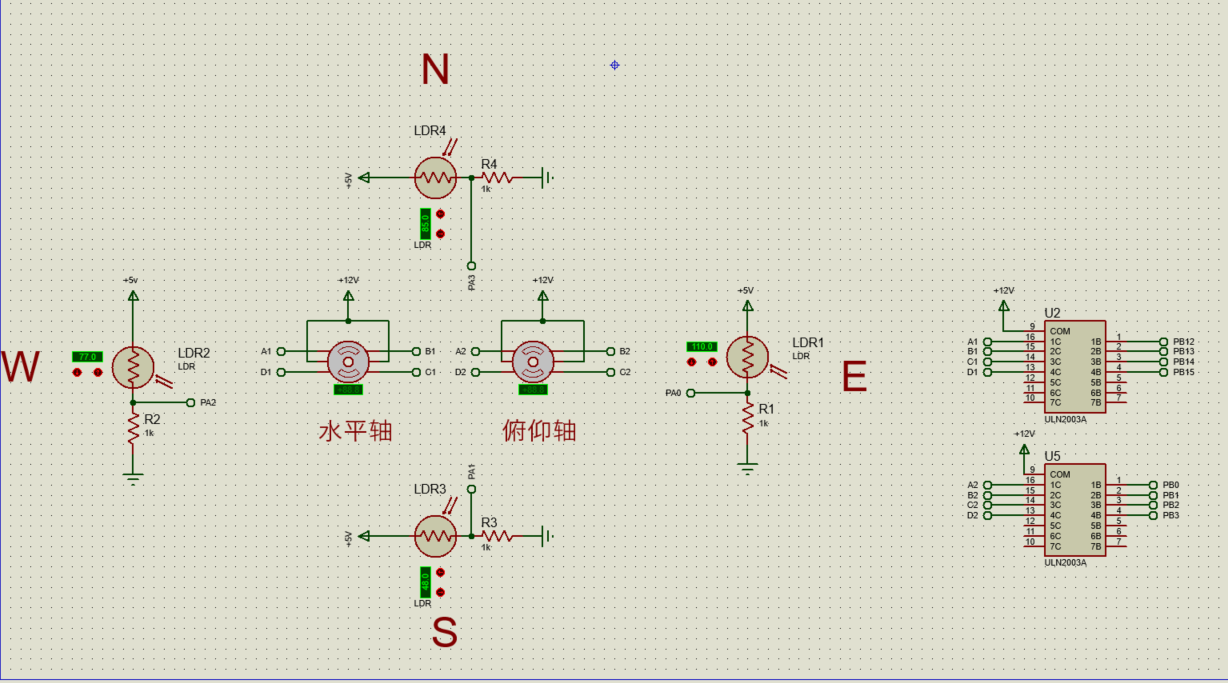Viewport: 1228px width, 683px height.
Task: Select the 水平轴 text label
Action: pyautogui.click(x=355, y=431)
